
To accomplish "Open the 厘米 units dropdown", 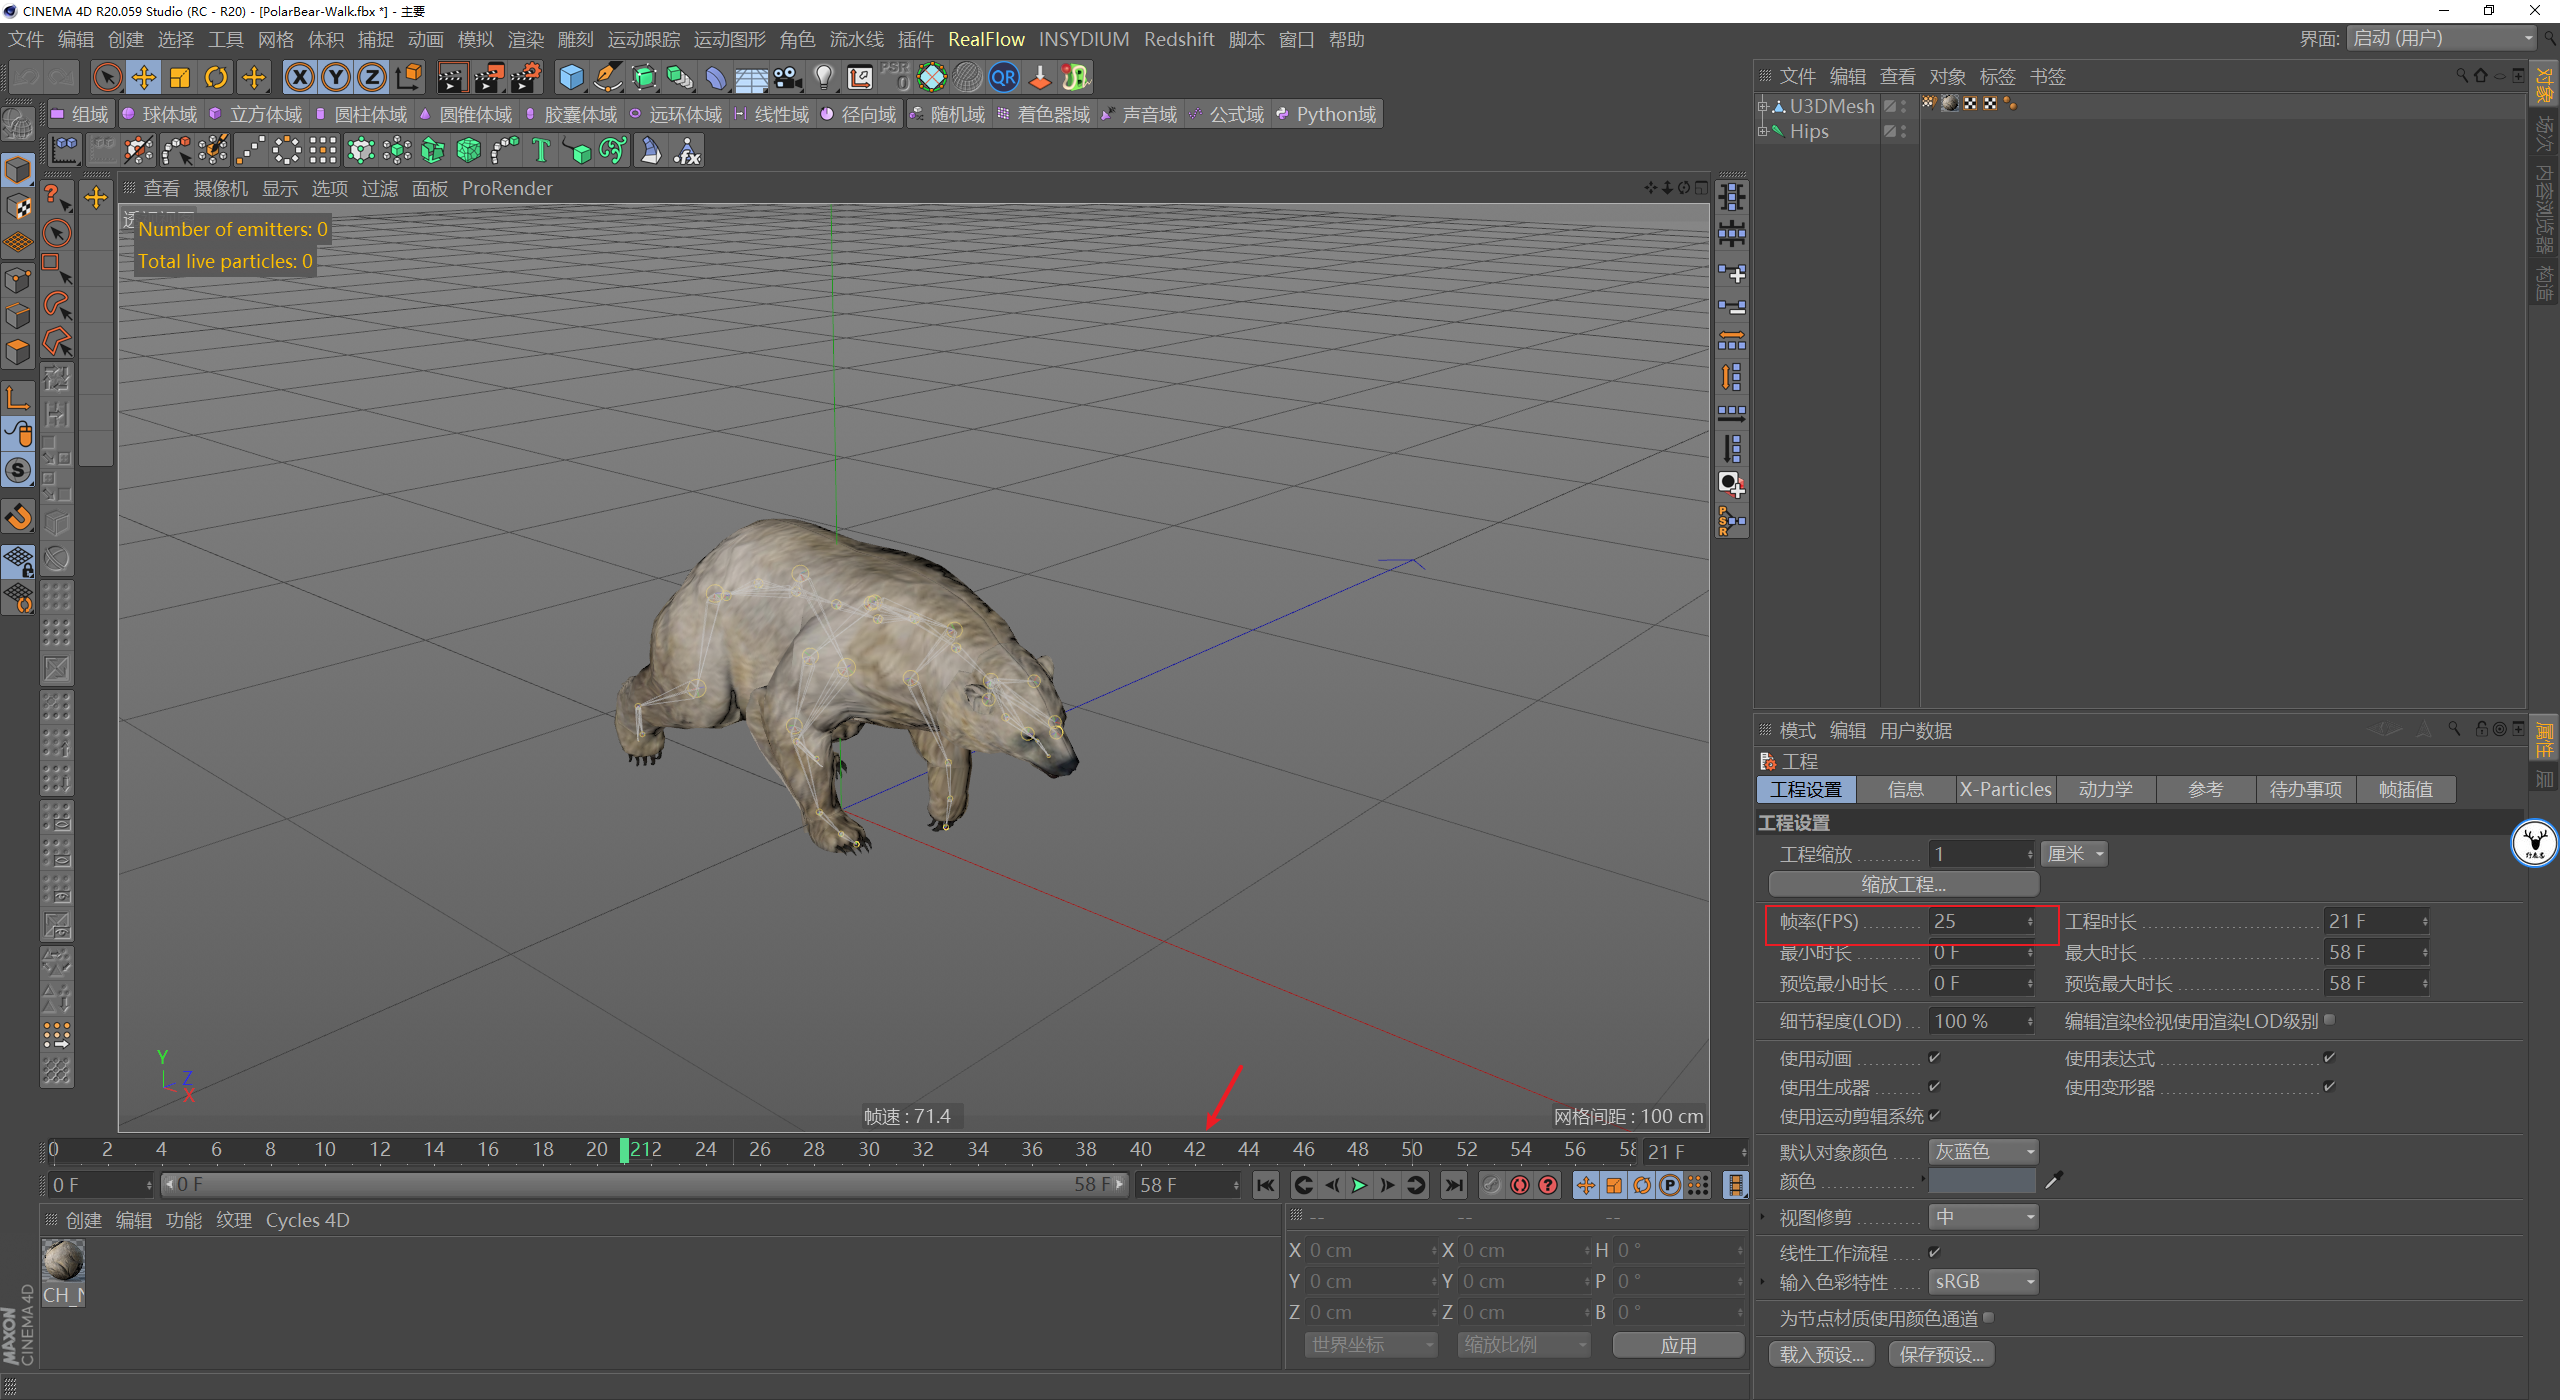I will click(2075, 854).
